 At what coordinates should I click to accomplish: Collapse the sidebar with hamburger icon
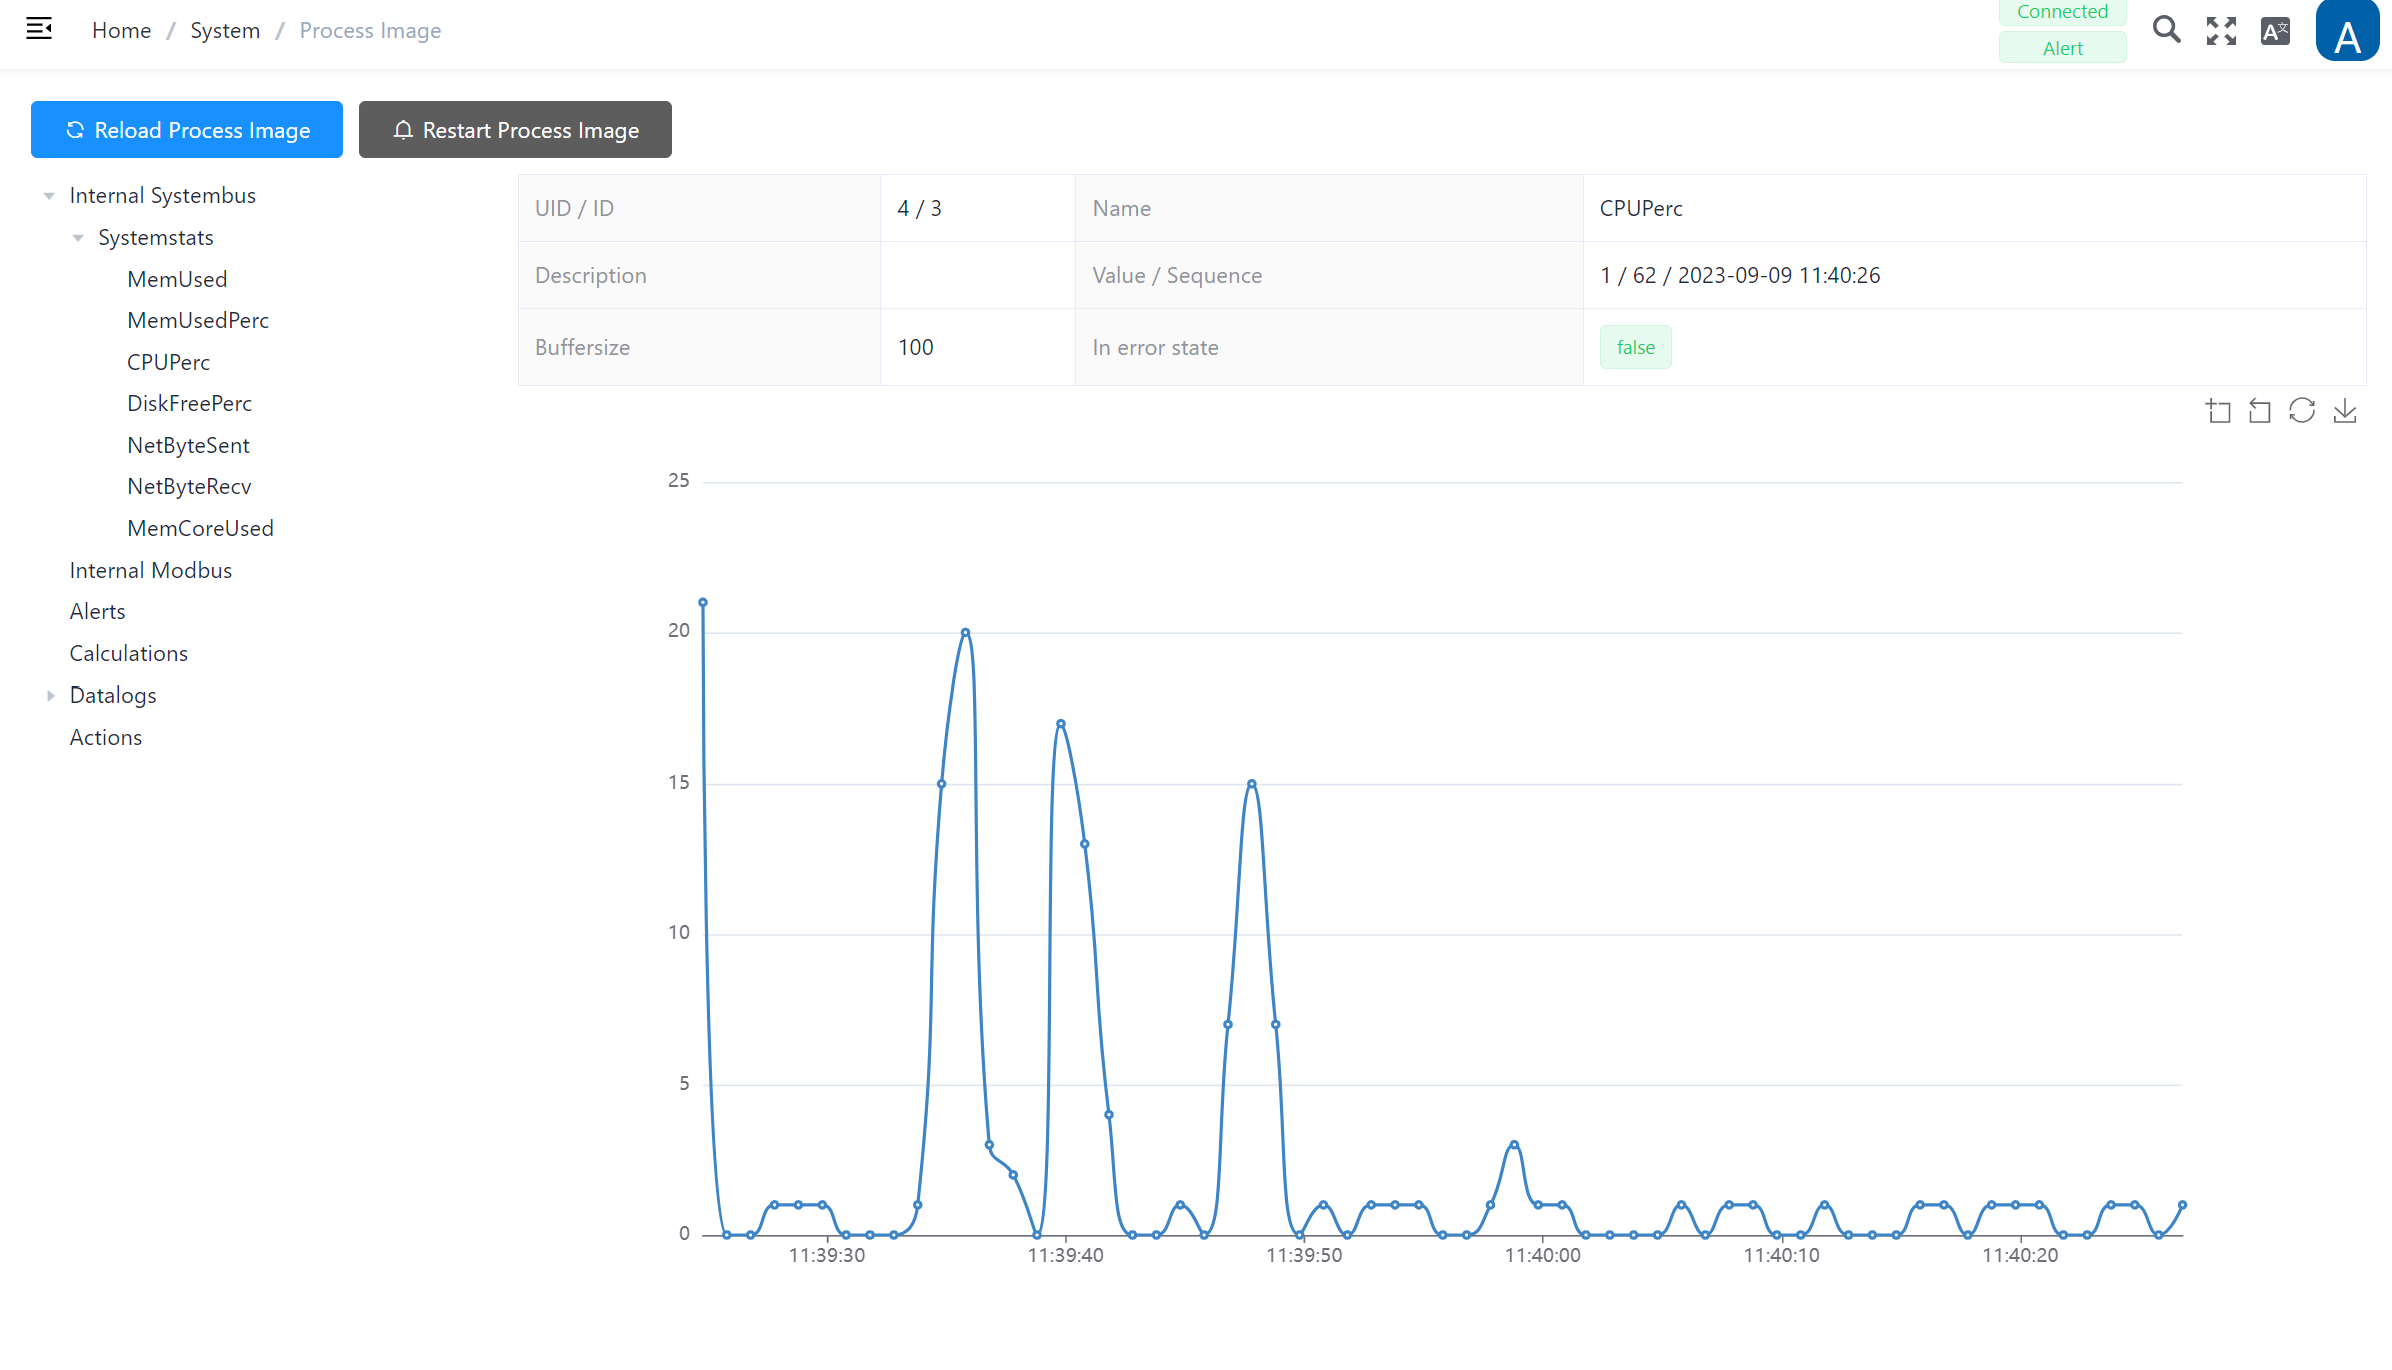[39, 29]
